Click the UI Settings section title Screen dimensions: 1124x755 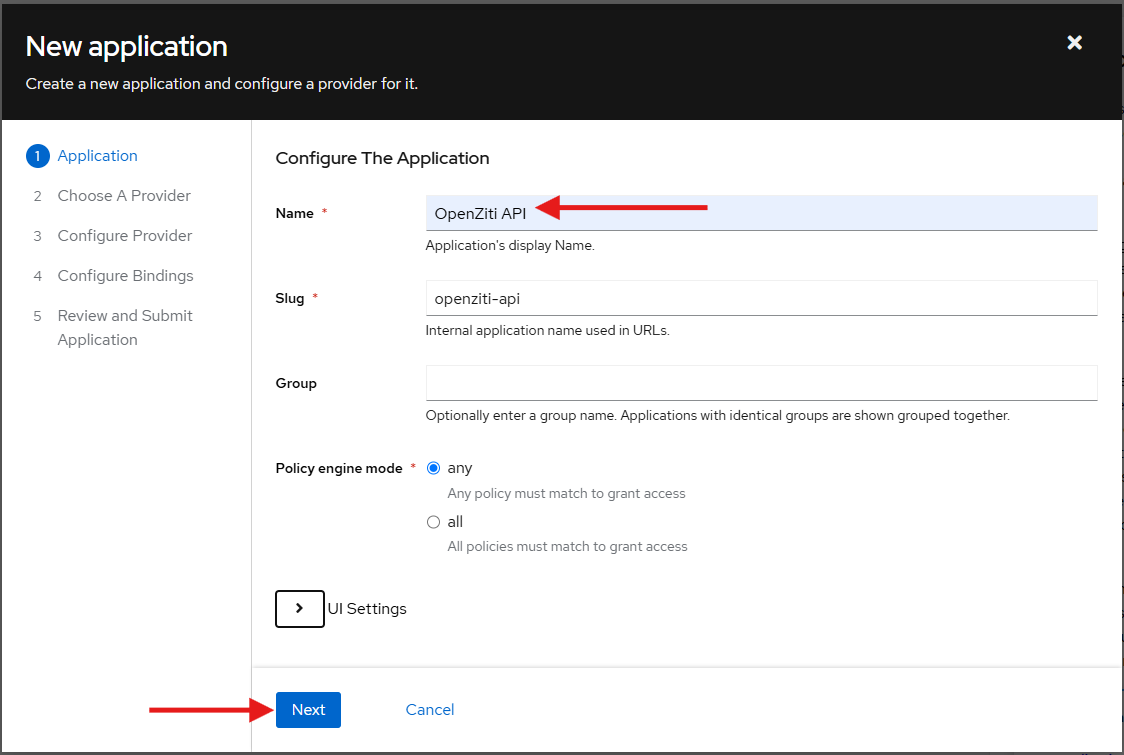367,609
